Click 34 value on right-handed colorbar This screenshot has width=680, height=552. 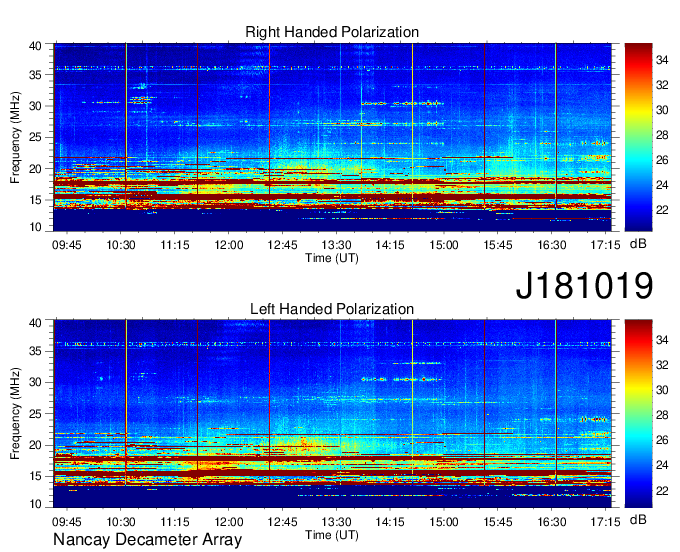tap(662, 60)
